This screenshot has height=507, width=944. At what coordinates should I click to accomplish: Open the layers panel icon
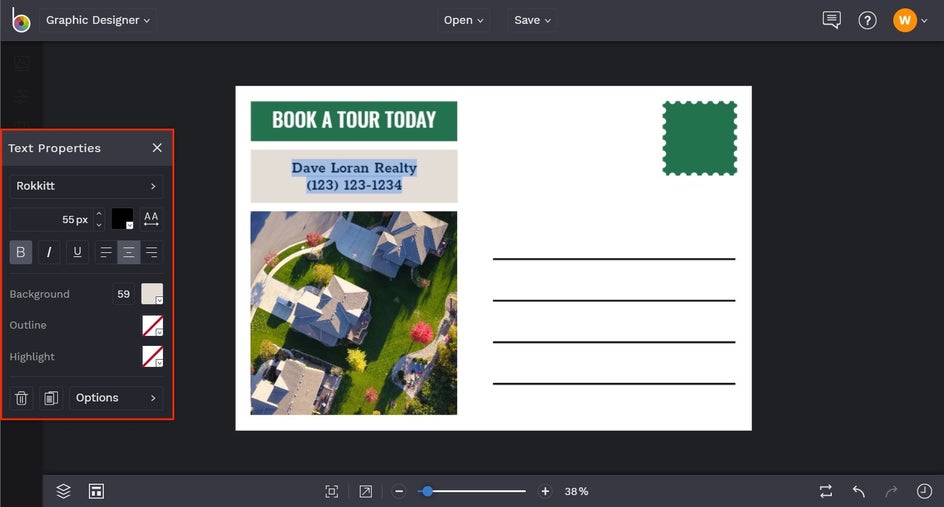(x=63, y=491)
